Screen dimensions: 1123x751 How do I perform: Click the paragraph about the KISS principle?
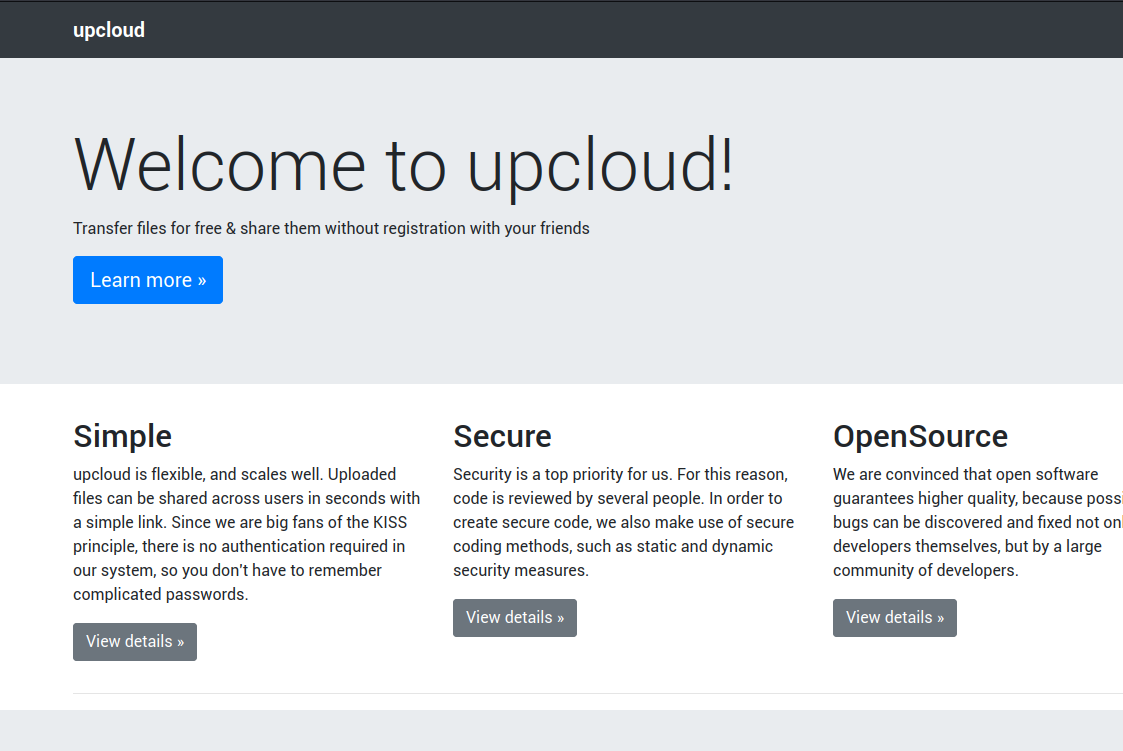(247, 534)
